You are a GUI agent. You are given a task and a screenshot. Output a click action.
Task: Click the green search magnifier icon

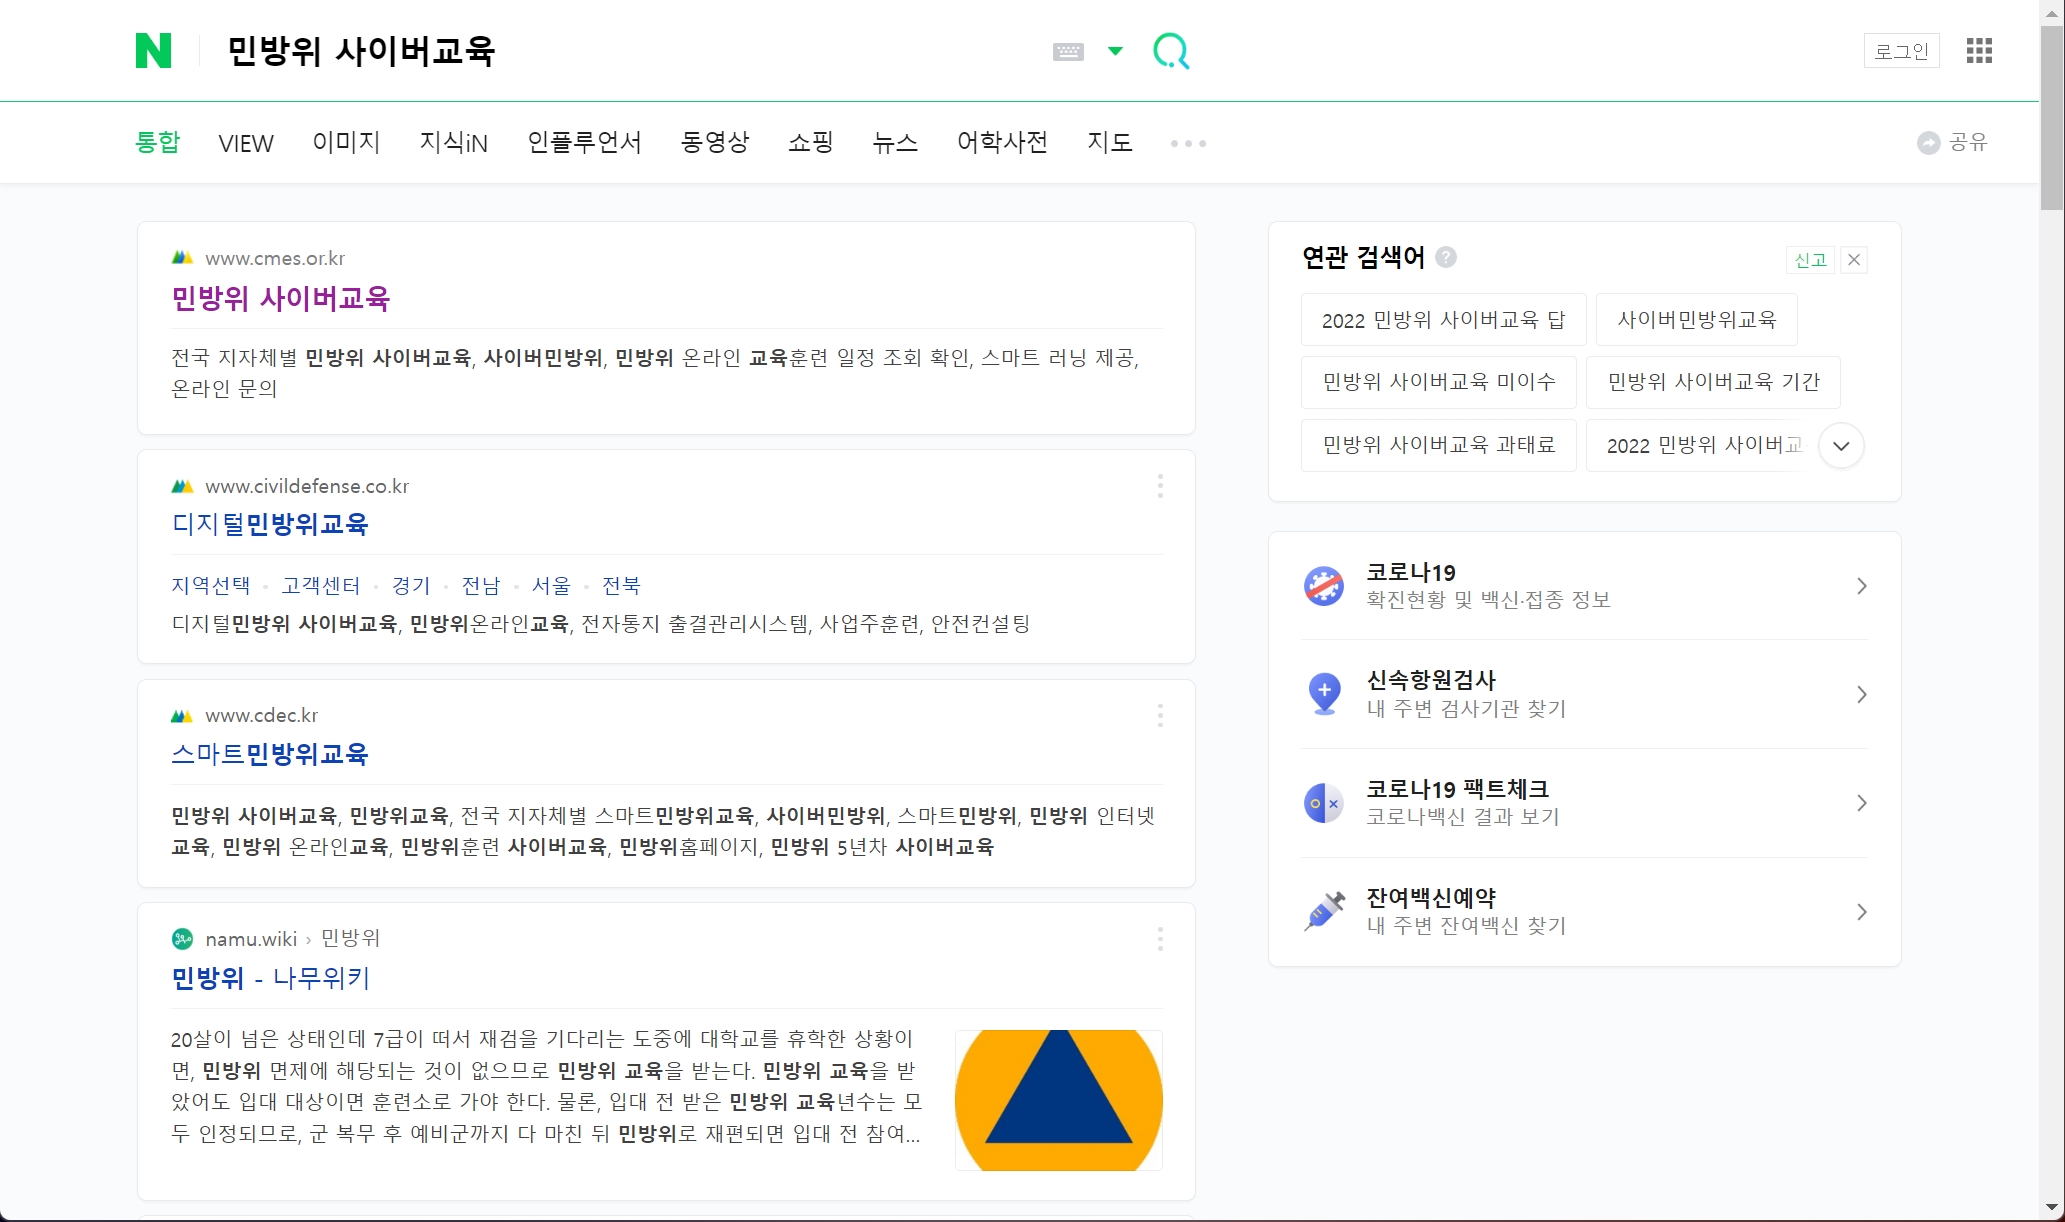[1171, 51]
